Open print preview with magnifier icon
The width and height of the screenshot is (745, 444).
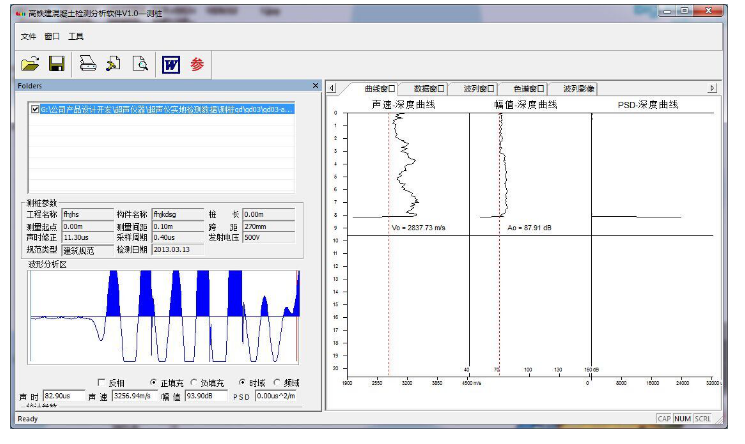pyautogui.click(x=141, y=64)
